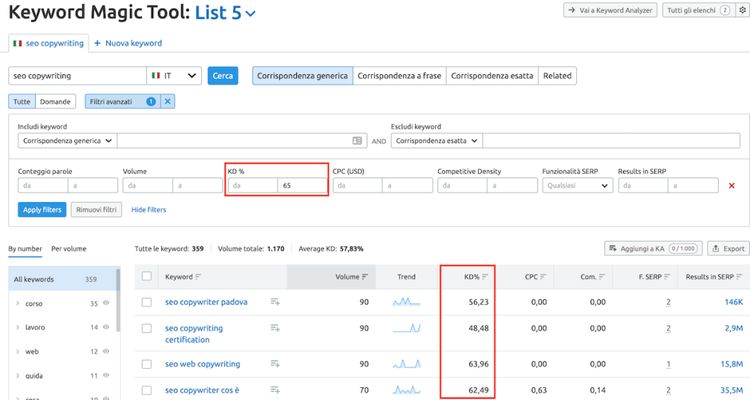
Task: Open Includi keyword match type dropdown
Action: click(67, 141)
